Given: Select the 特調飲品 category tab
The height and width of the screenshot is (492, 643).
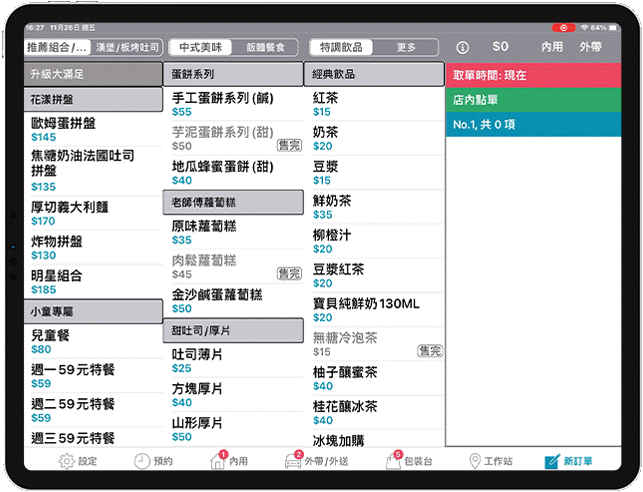Looking at the screenshot, I should (x=341, y=47).
